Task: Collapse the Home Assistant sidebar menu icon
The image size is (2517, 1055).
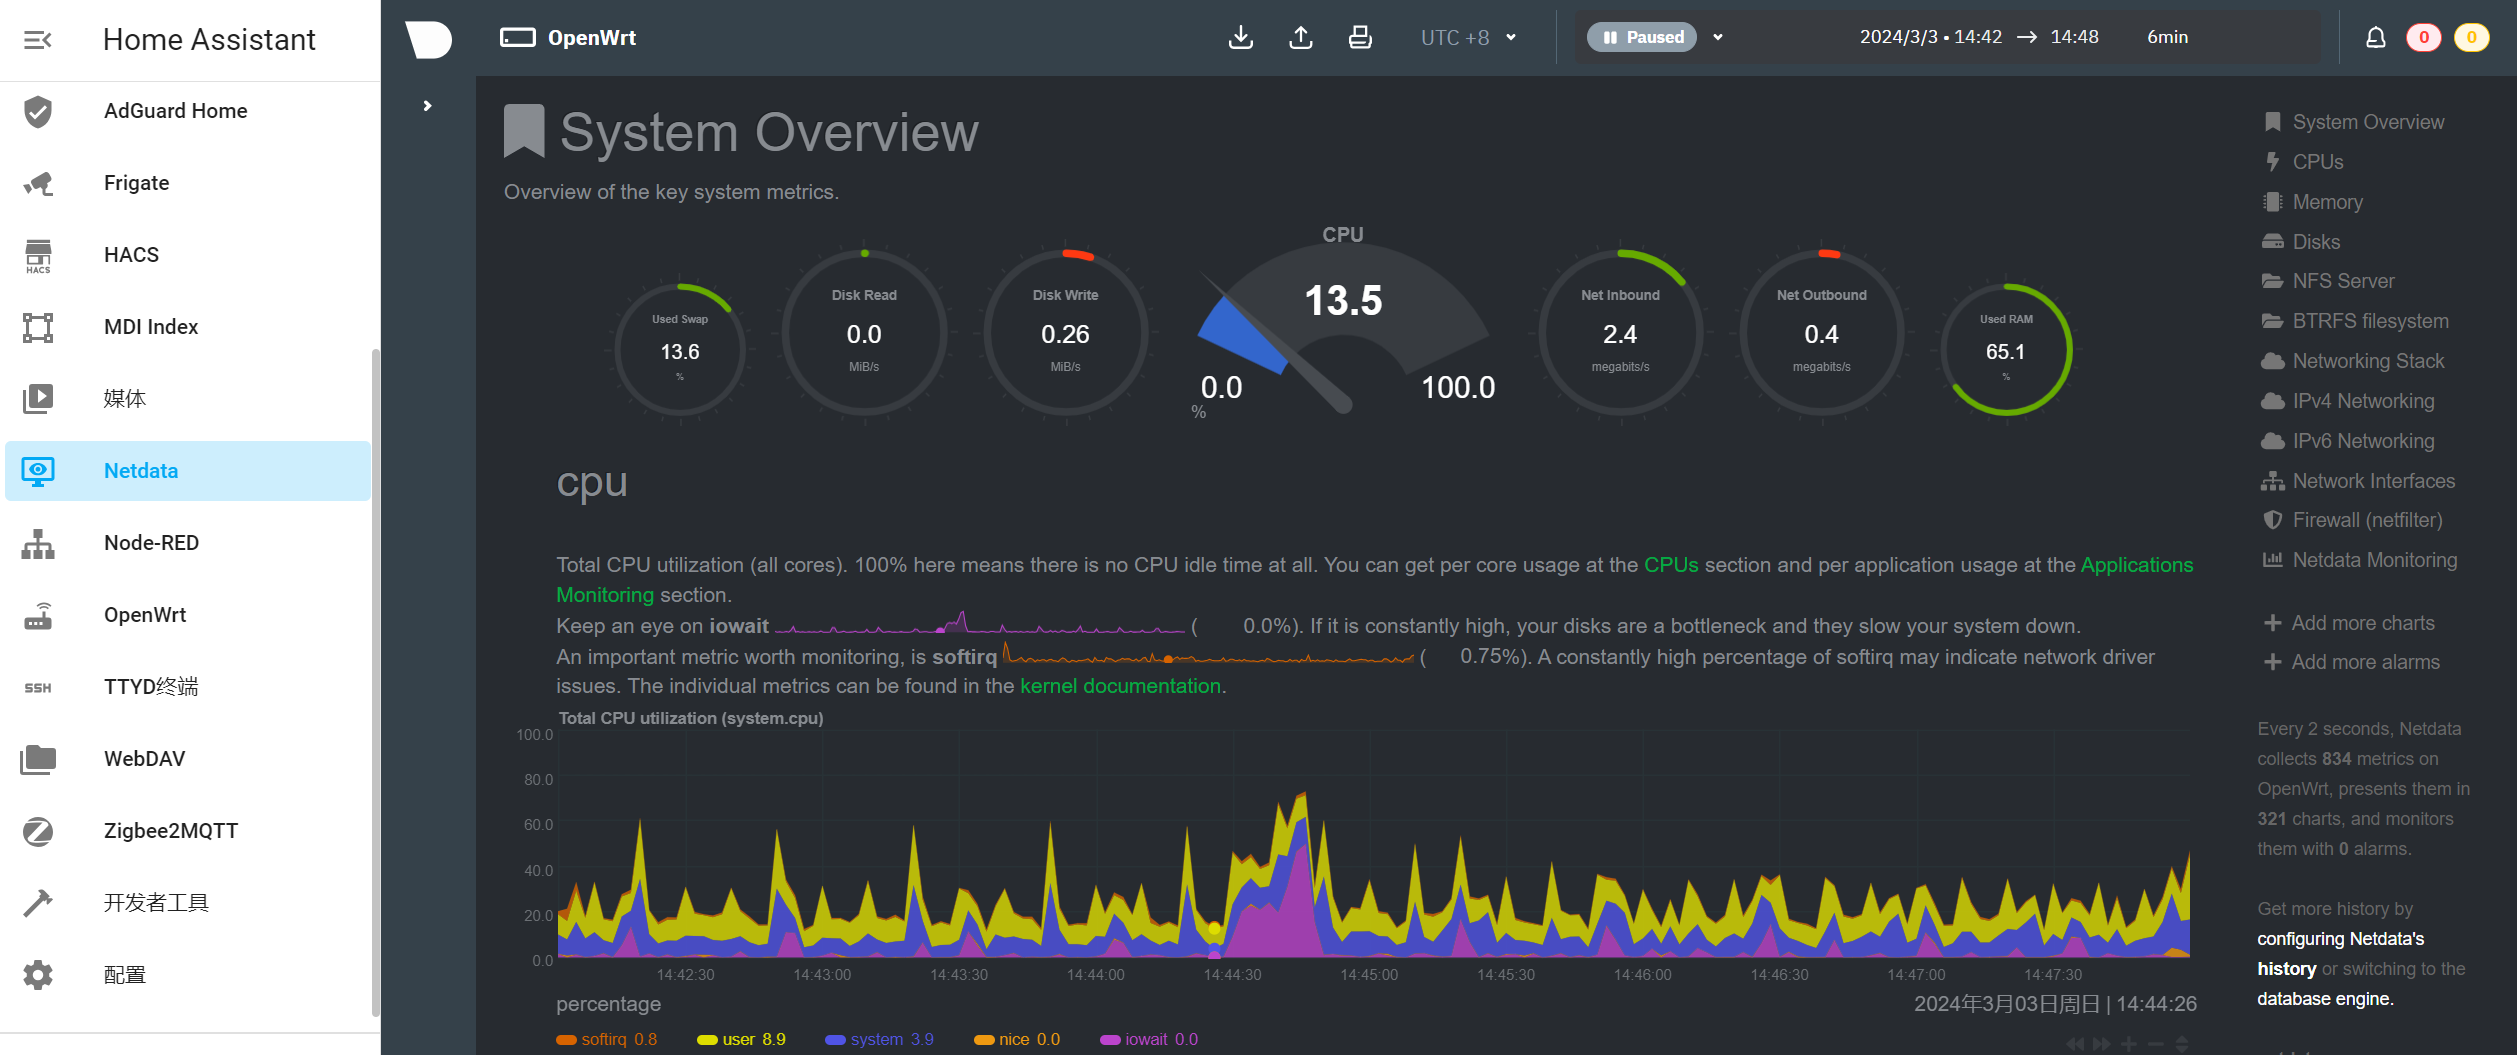Action: pyautogui.click(x=37, y=40)
